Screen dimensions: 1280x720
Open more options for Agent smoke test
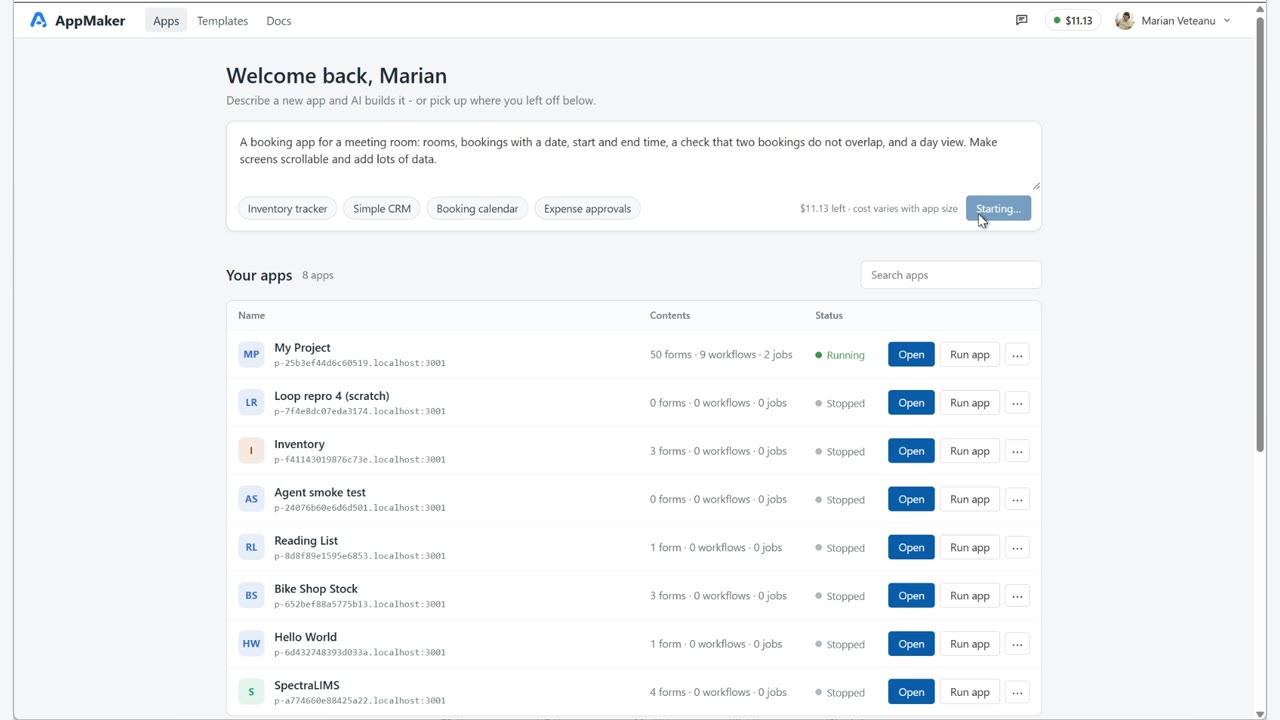pyautogui.click(x=1017, y=499)
